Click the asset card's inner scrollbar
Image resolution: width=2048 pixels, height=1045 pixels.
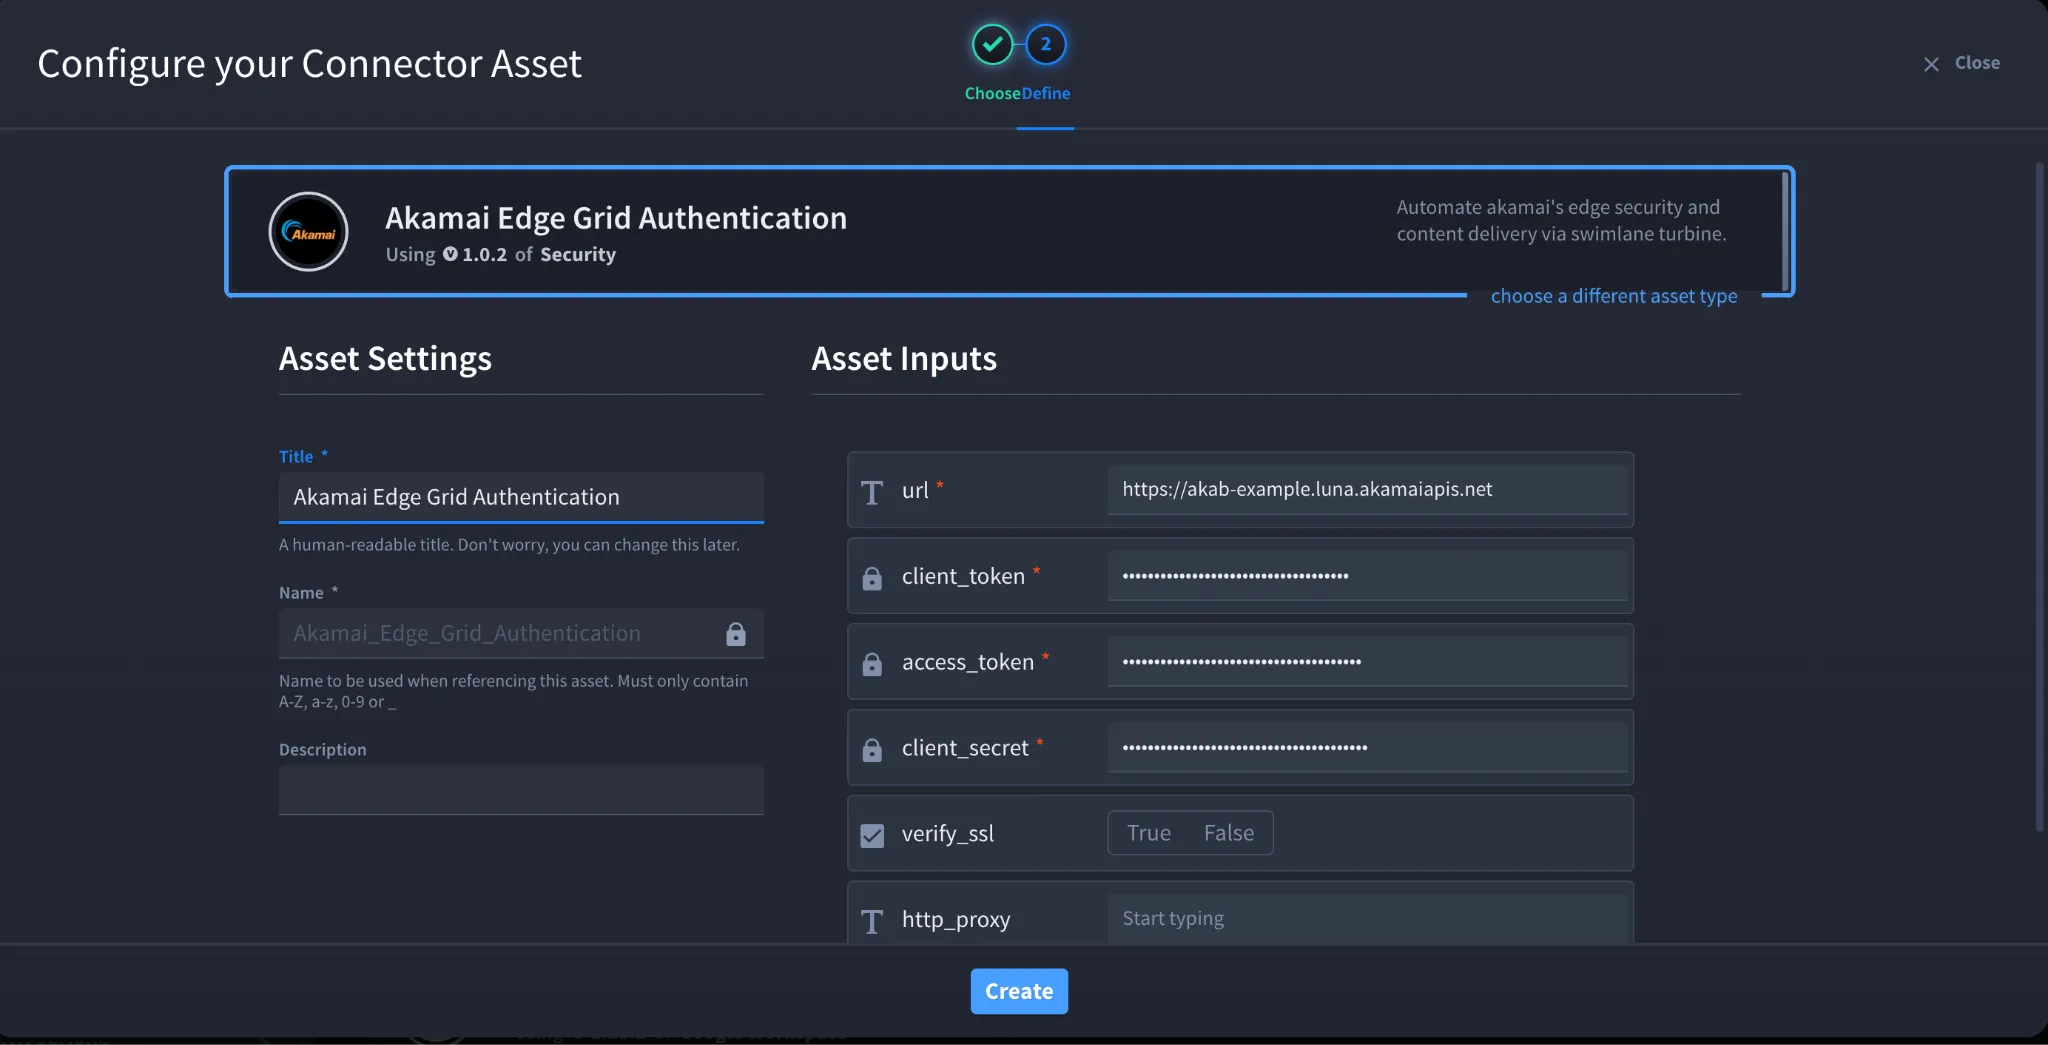tap(1784, 231)
